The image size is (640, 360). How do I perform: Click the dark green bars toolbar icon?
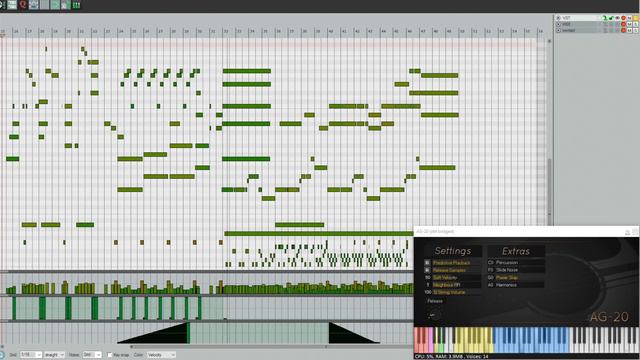point(76,4)
